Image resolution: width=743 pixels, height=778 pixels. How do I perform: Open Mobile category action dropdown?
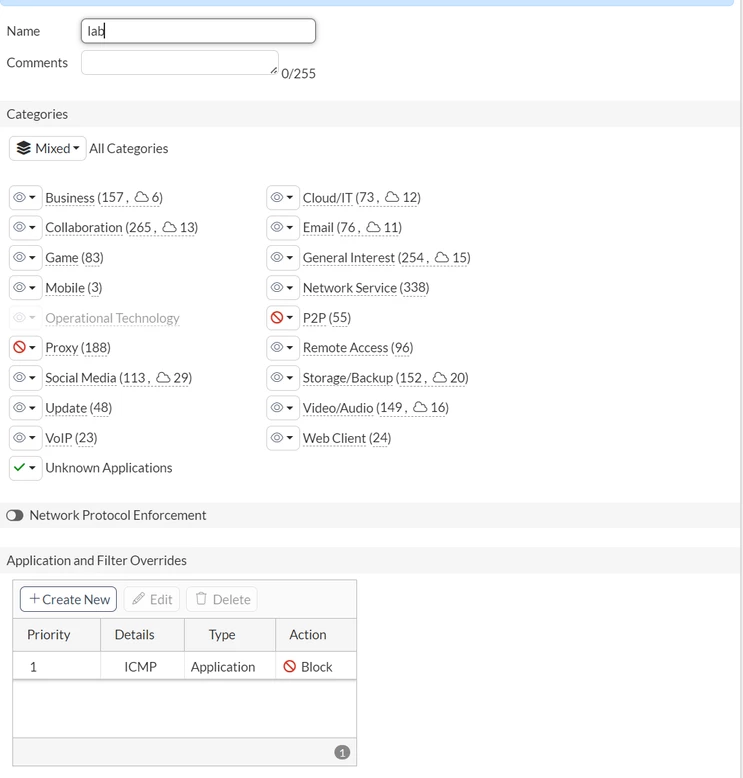pyautogui.click(x=25, y=287)
